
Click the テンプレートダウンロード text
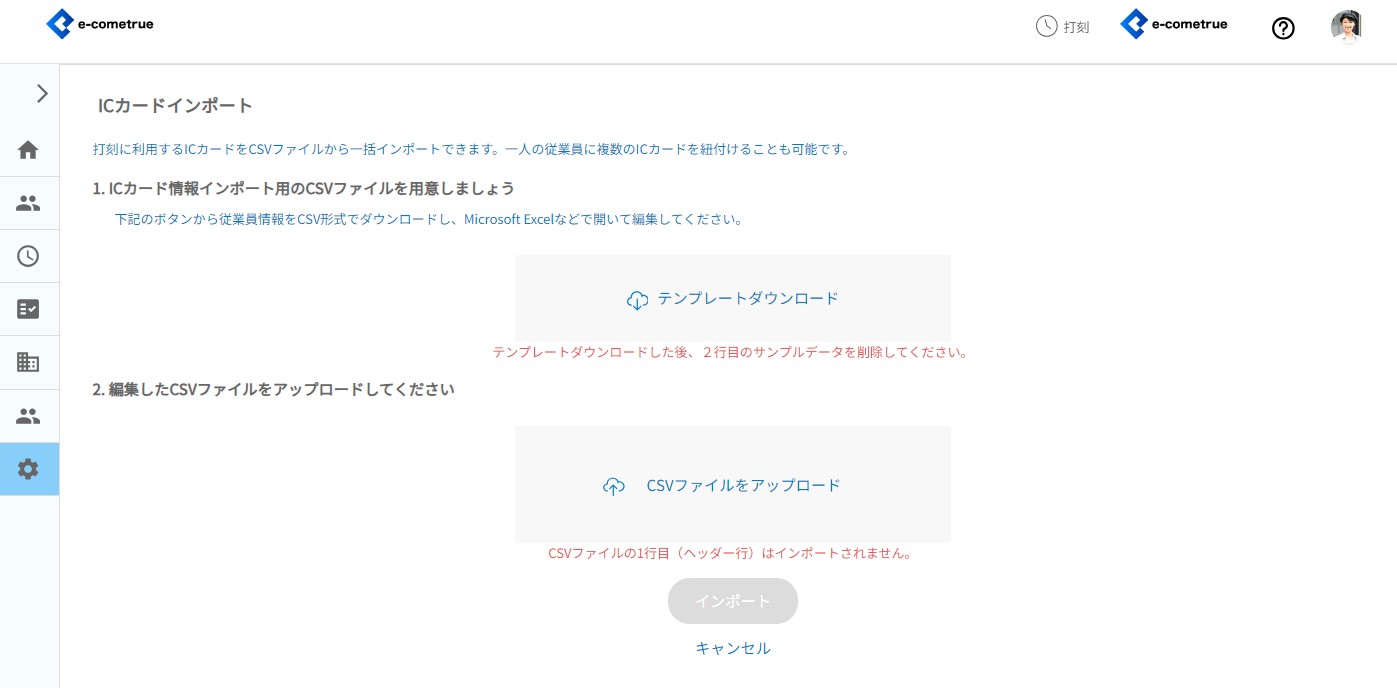pyautogui.click(x=747, y=298)
